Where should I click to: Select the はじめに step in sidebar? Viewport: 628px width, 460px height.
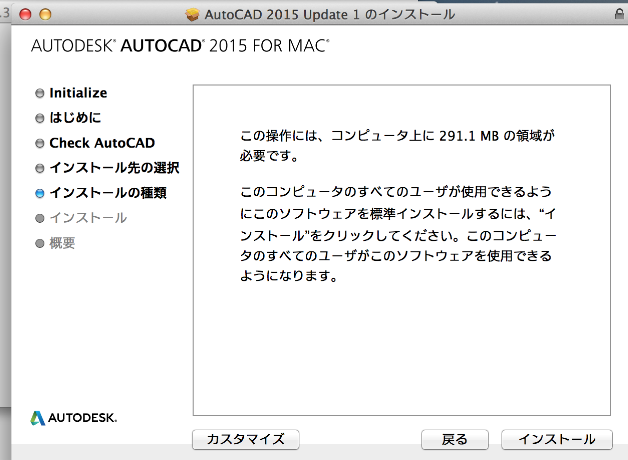click(x=75, y=118)
